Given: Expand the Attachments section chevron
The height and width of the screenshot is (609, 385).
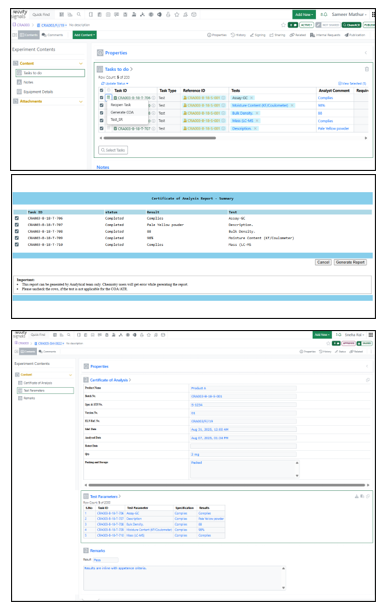Looking at the screenshot, I should (x=81, y=101).
